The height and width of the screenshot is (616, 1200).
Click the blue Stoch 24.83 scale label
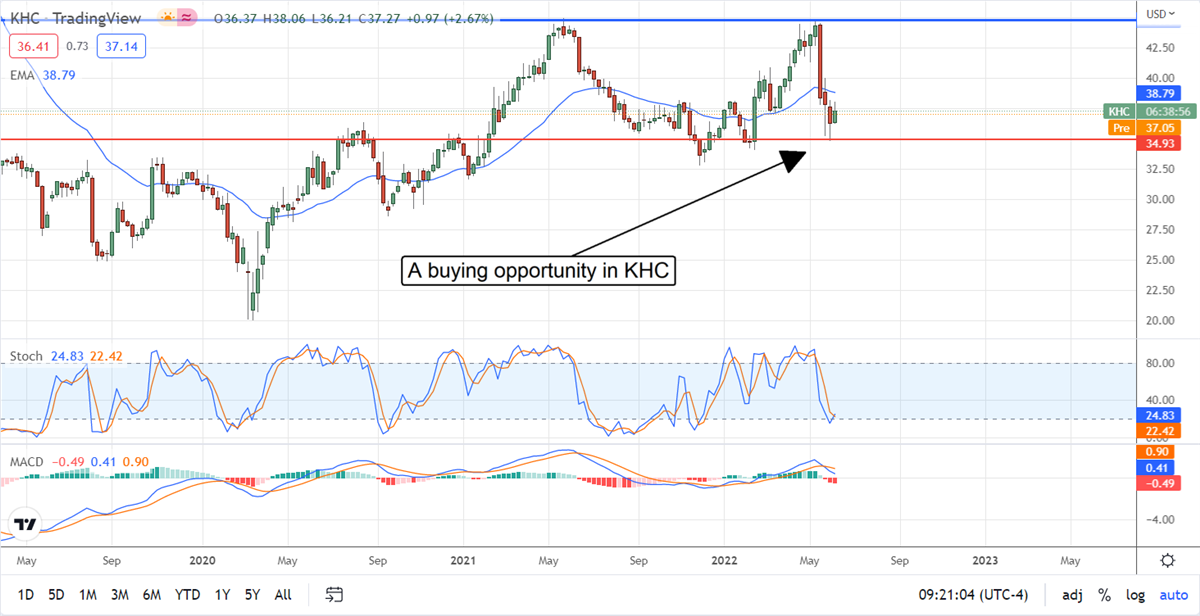(x=1160, y=415)
